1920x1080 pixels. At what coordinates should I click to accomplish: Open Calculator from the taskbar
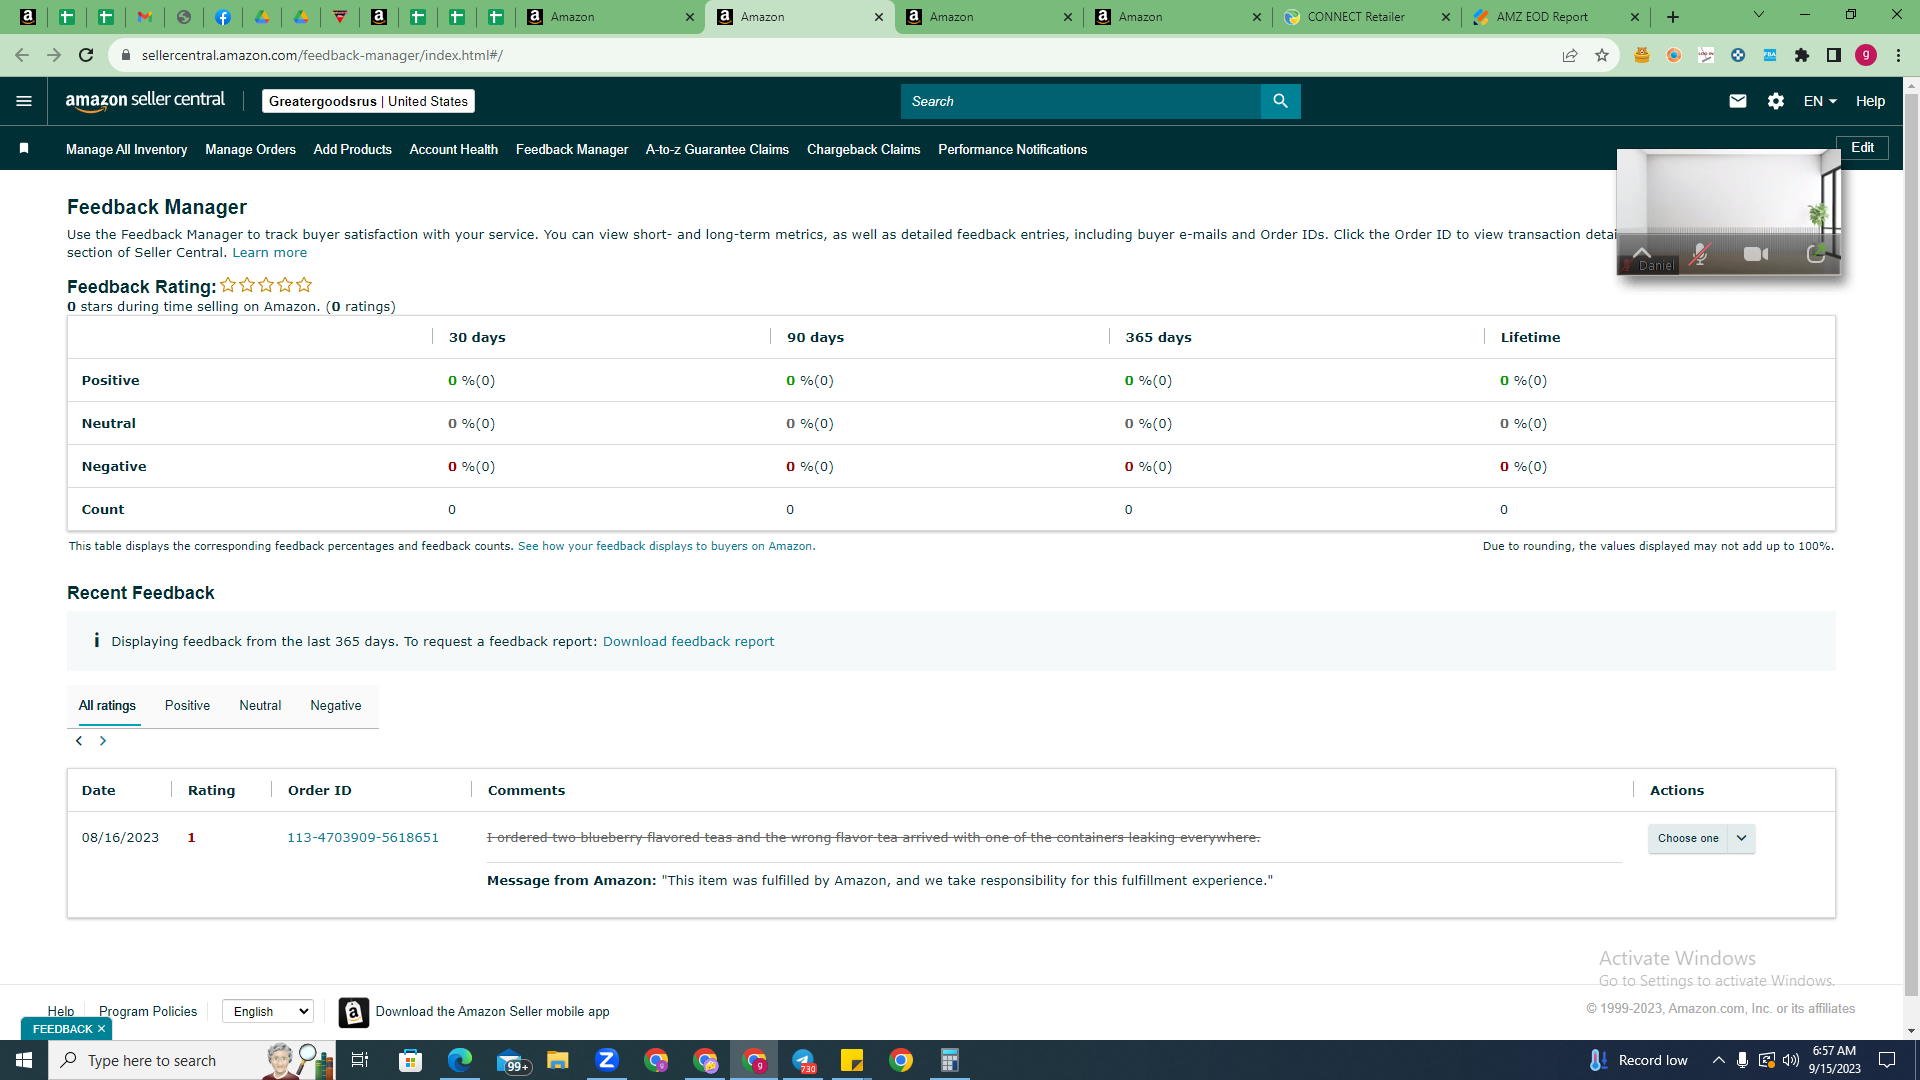click(950, 1060)
